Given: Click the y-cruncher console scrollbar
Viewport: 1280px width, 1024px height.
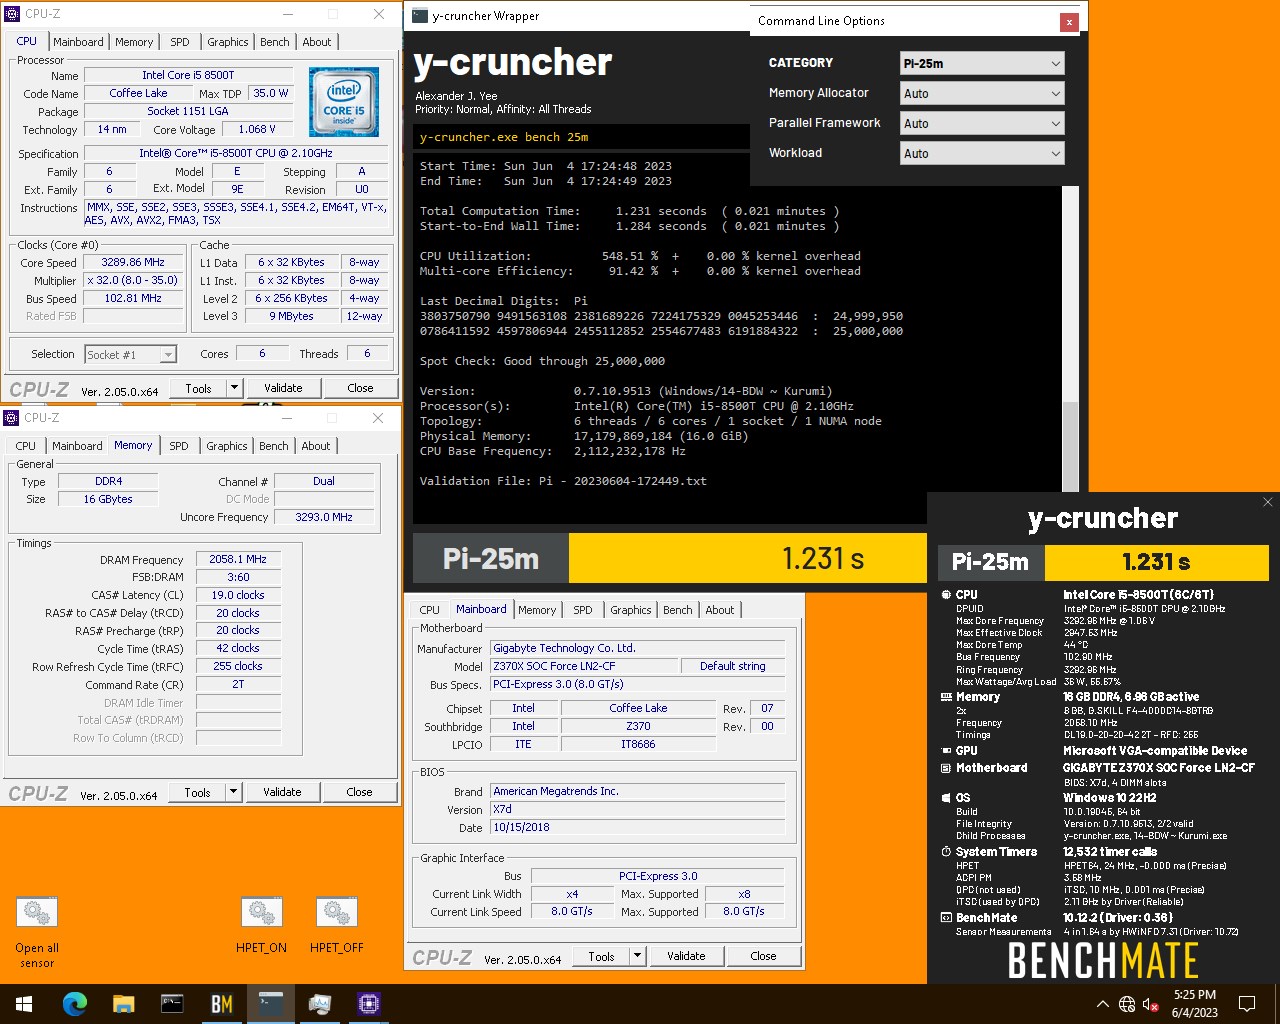Looking at the screenshot, I should coord(1070,340).
